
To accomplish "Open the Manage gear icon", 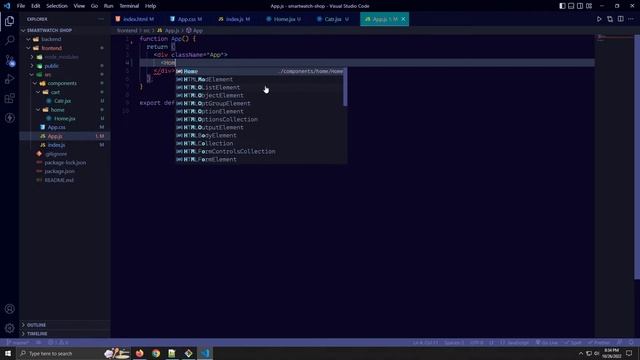I will pyautogui.click(x=9, y=328).
